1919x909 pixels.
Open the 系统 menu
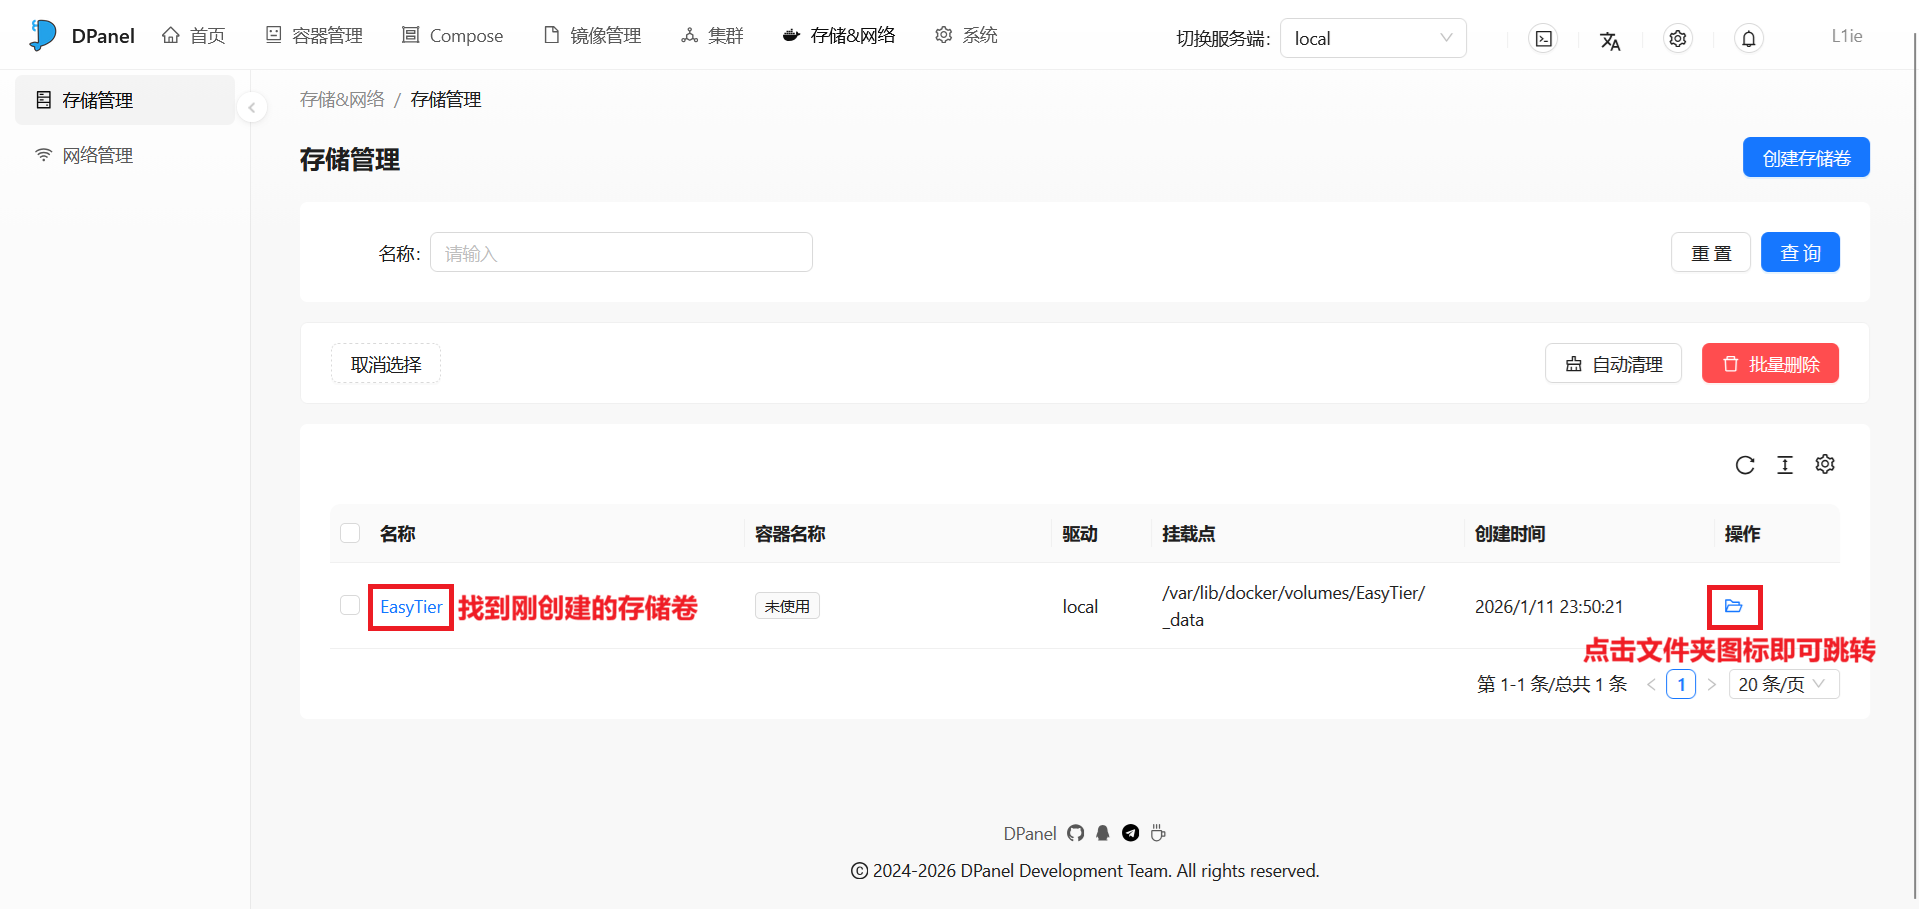point(966,36)
